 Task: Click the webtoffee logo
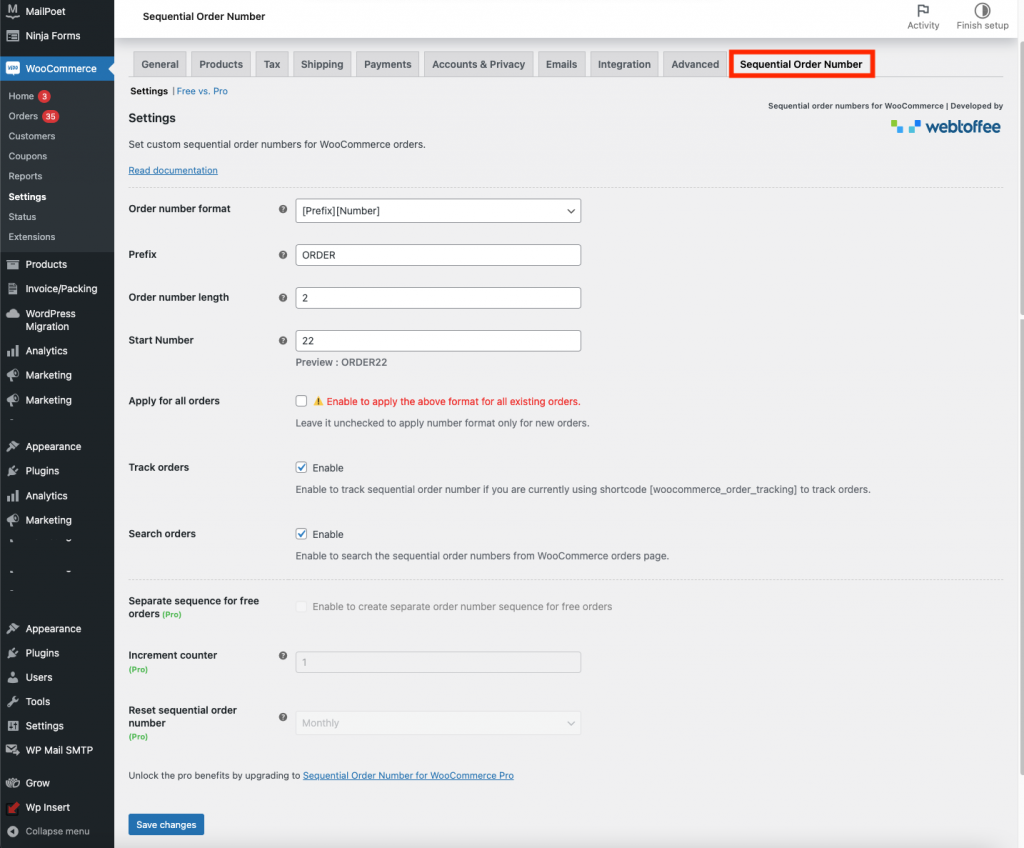[x=945, y=126]
